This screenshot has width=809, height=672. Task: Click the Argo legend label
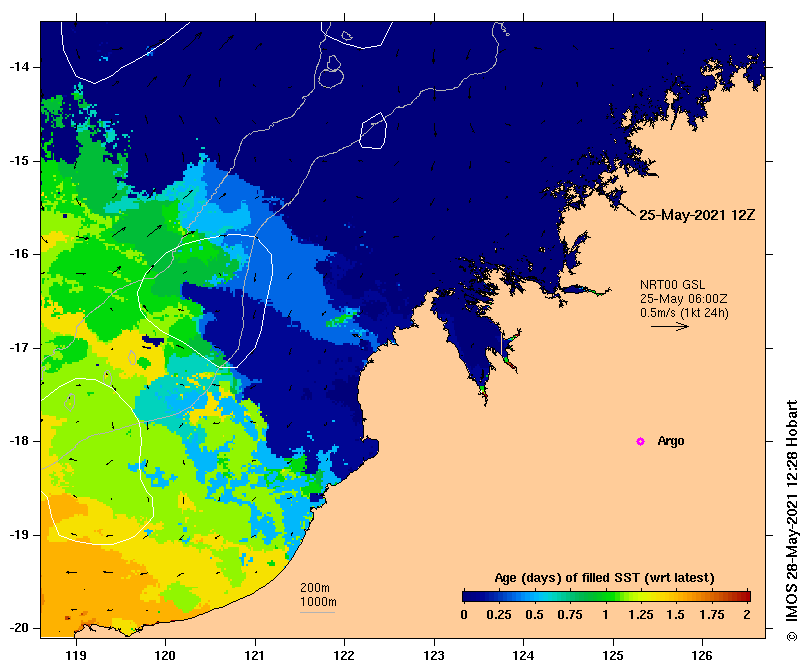(x=671, y=441)
